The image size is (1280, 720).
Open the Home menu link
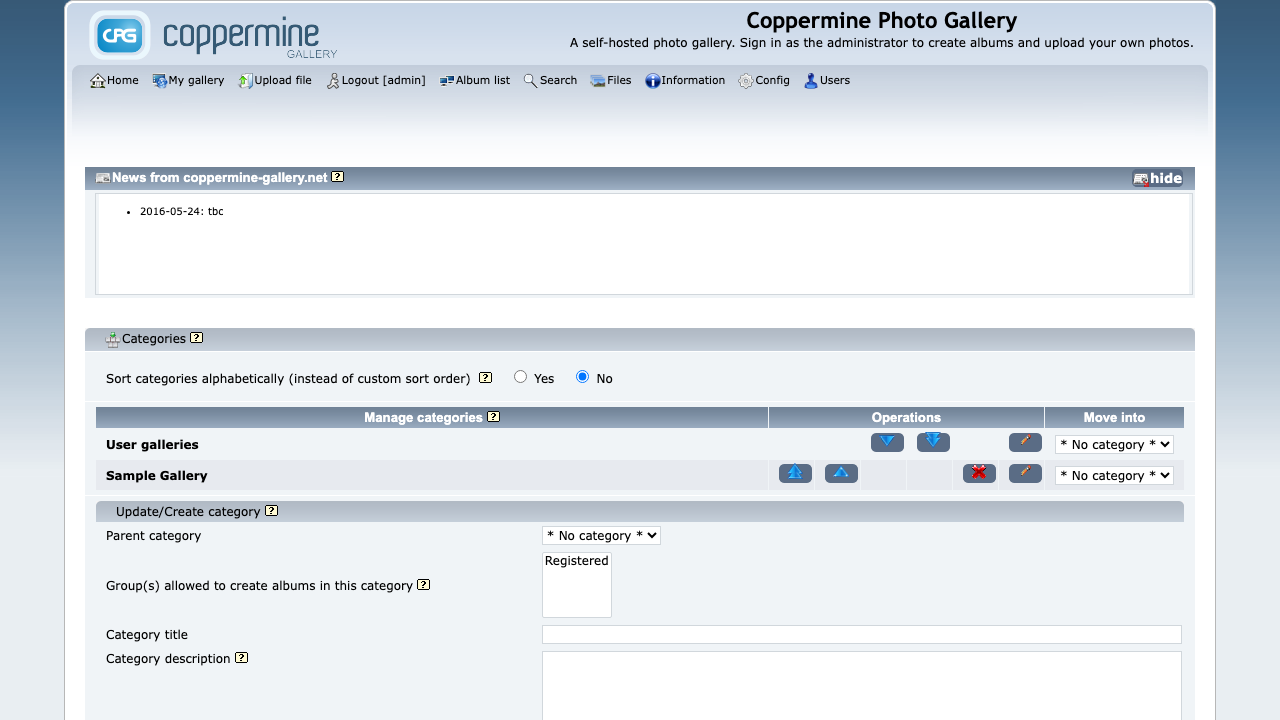pos(114,80)
